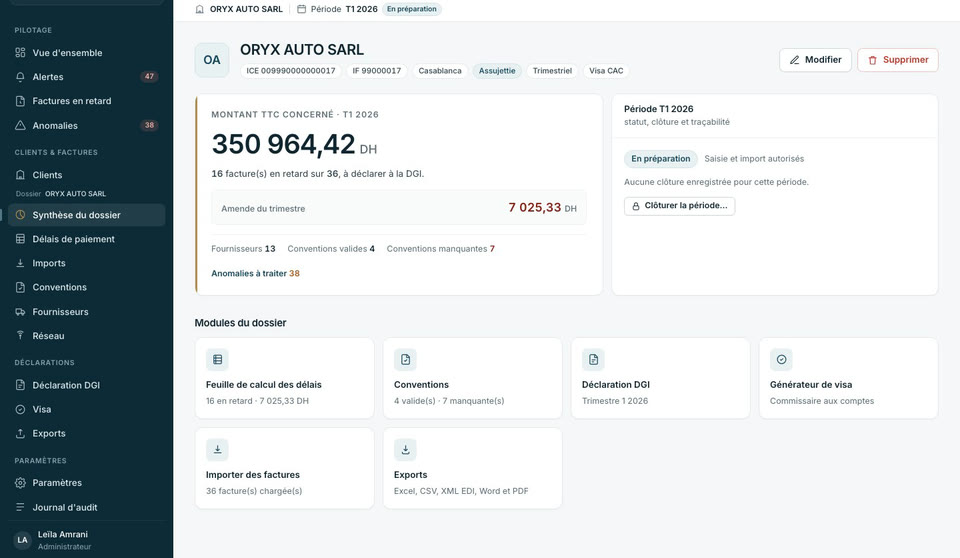Click Leïla Amrani user name
The height and width of the screenshot is (558, 960).
tap(62, 534)
